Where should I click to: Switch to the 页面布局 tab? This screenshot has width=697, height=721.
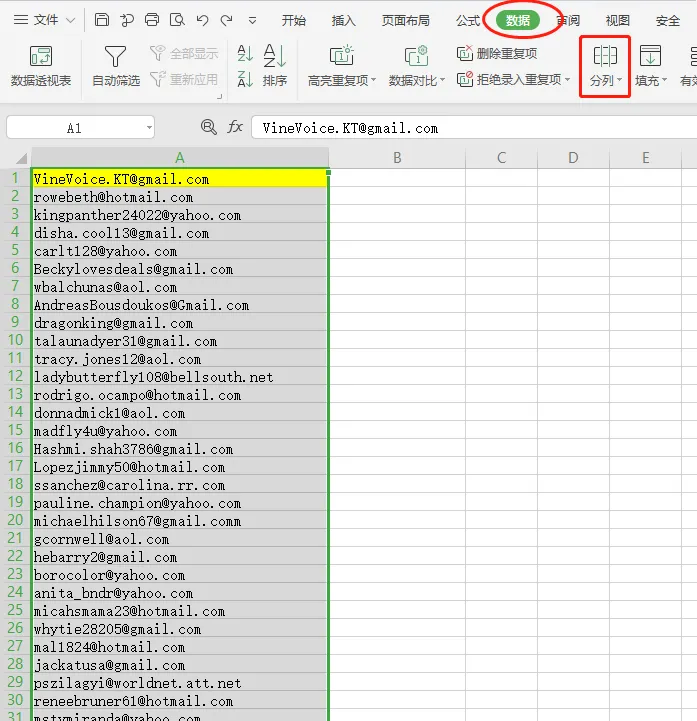pyautogui.click(x=406, y=20)
